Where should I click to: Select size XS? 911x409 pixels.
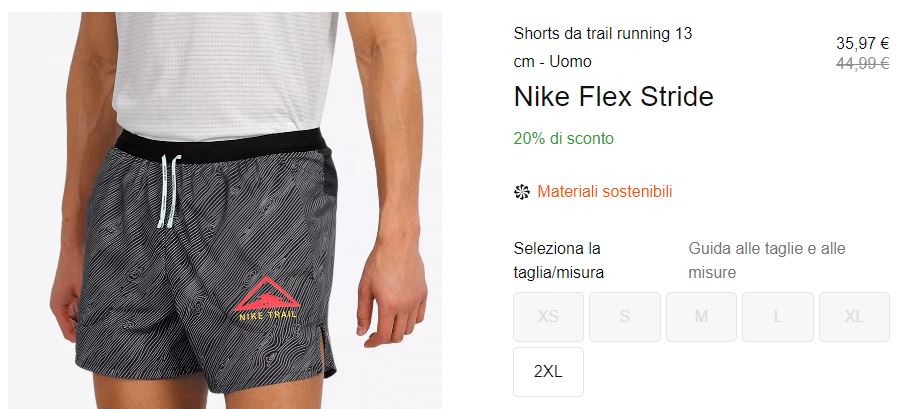(x=548, y=317)
